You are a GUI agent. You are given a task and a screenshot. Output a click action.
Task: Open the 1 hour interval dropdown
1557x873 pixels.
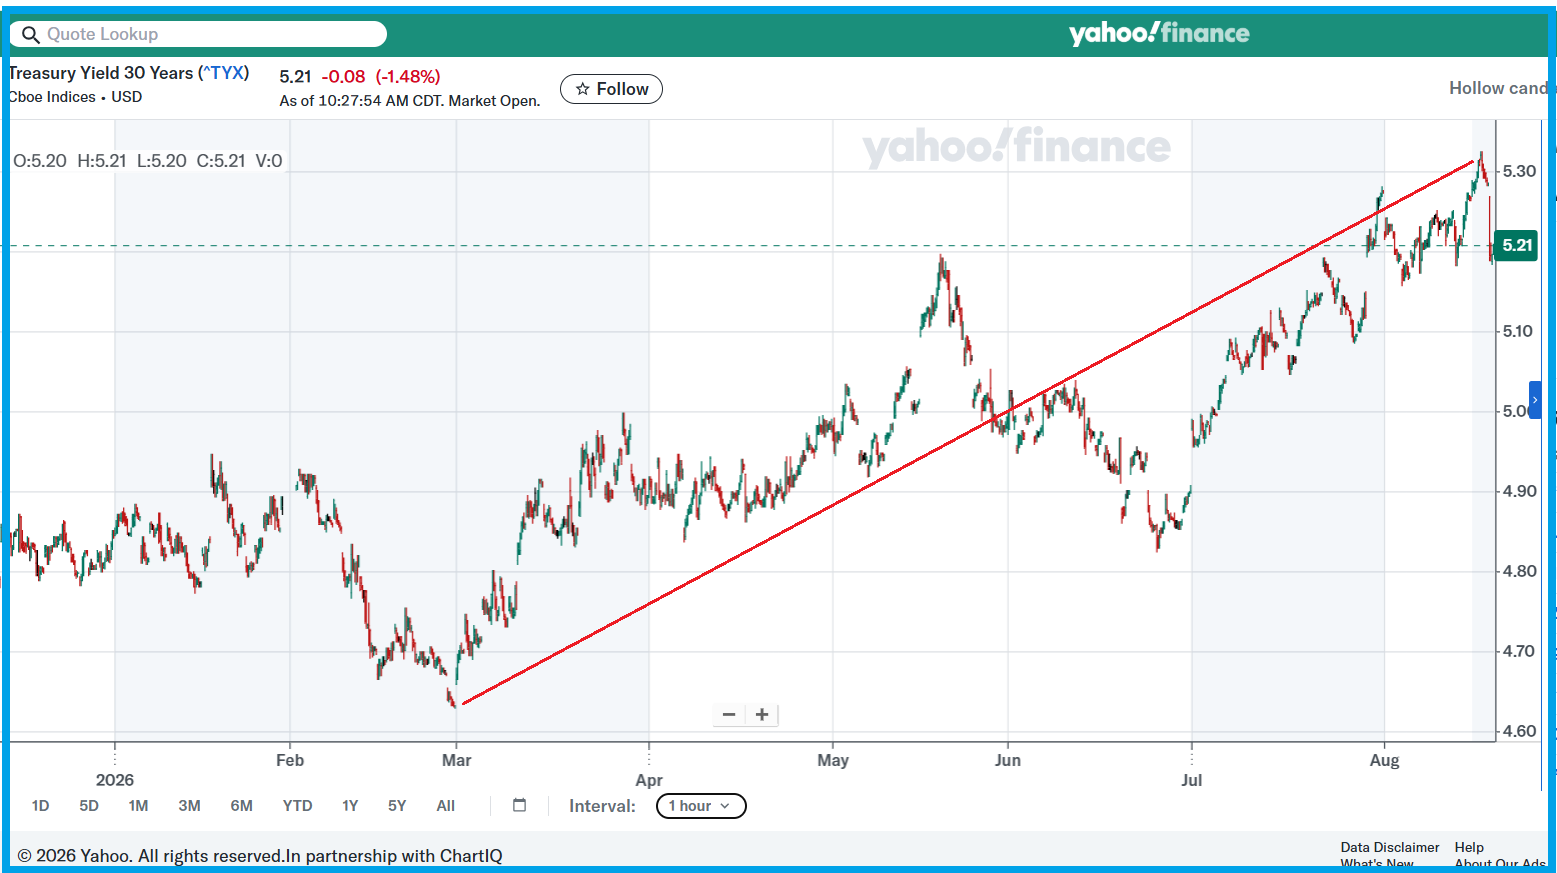701,806
